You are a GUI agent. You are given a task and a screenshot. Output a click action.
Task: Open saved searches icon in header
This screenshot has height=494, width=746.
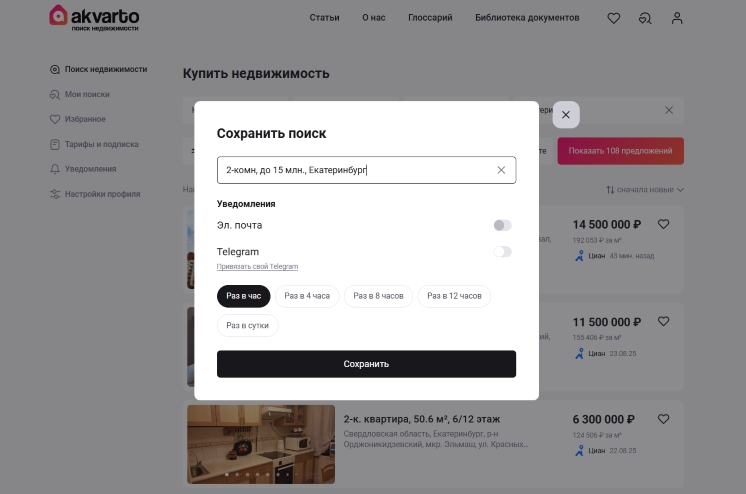(645, 18)
